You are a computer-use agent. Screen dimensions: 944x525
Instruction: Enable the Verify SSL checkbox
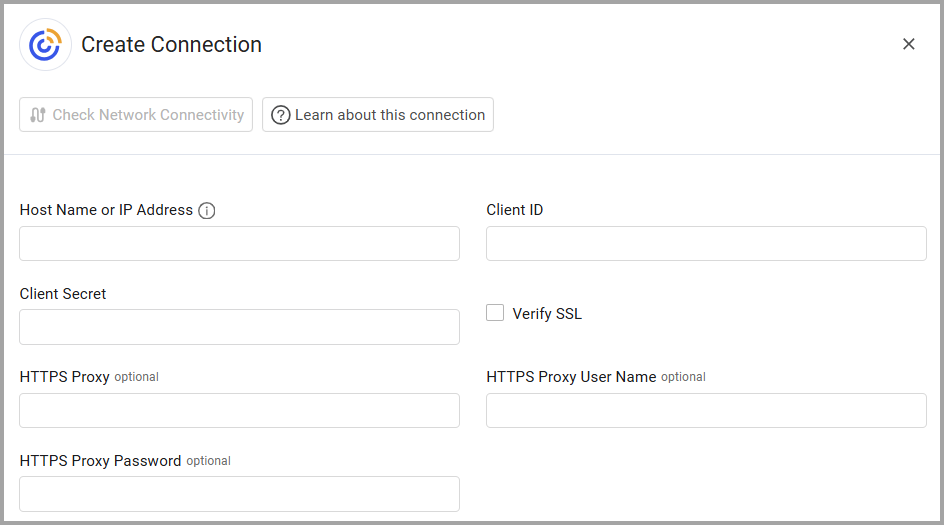[495, 313]
